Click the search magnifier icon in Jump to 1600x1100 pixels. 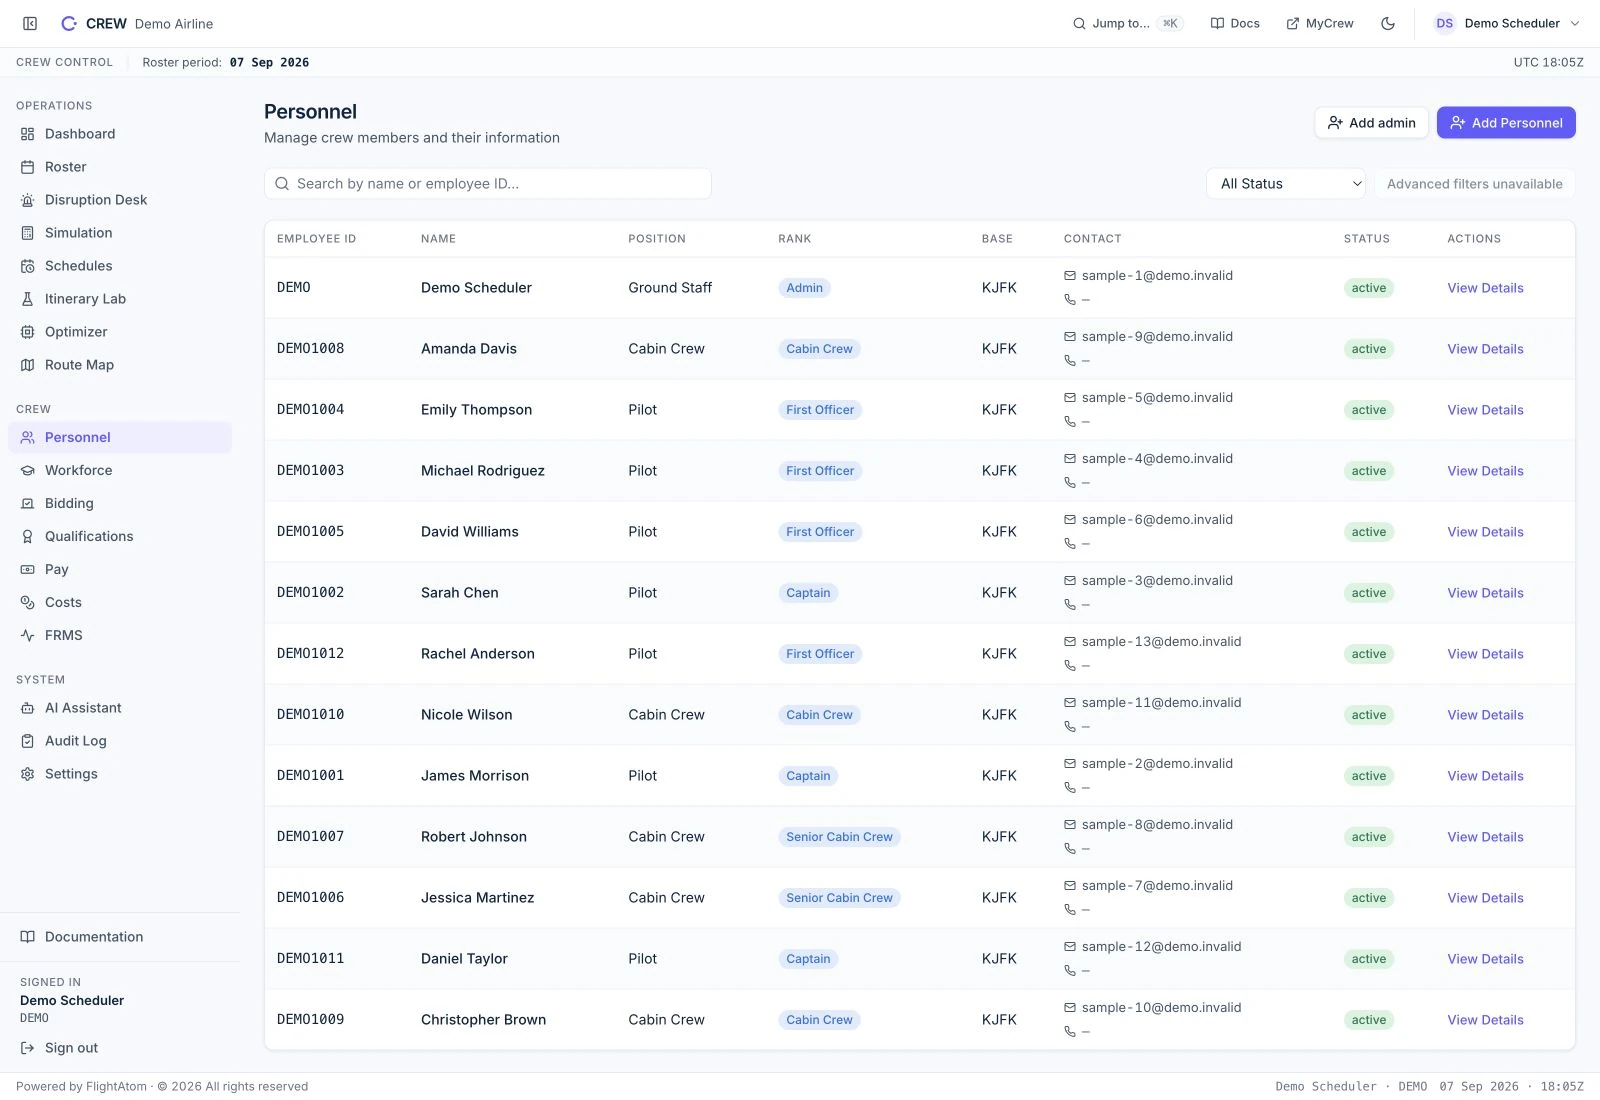click(1079, 23)
